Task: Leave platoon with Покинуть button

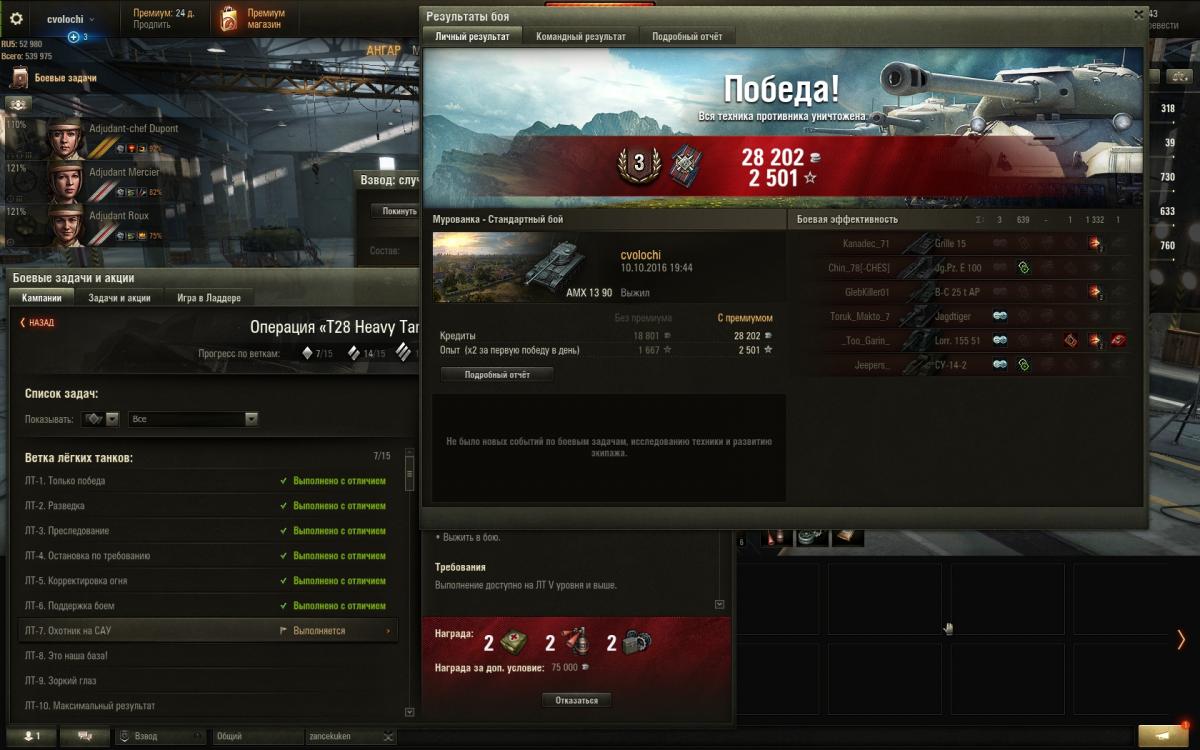Action: 395,211
